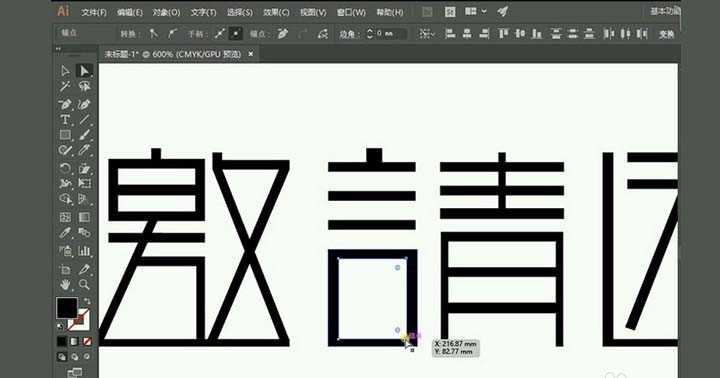Select the Pen tool in the toolbox
The image size is (720, 378).
(x=65, y=104)
